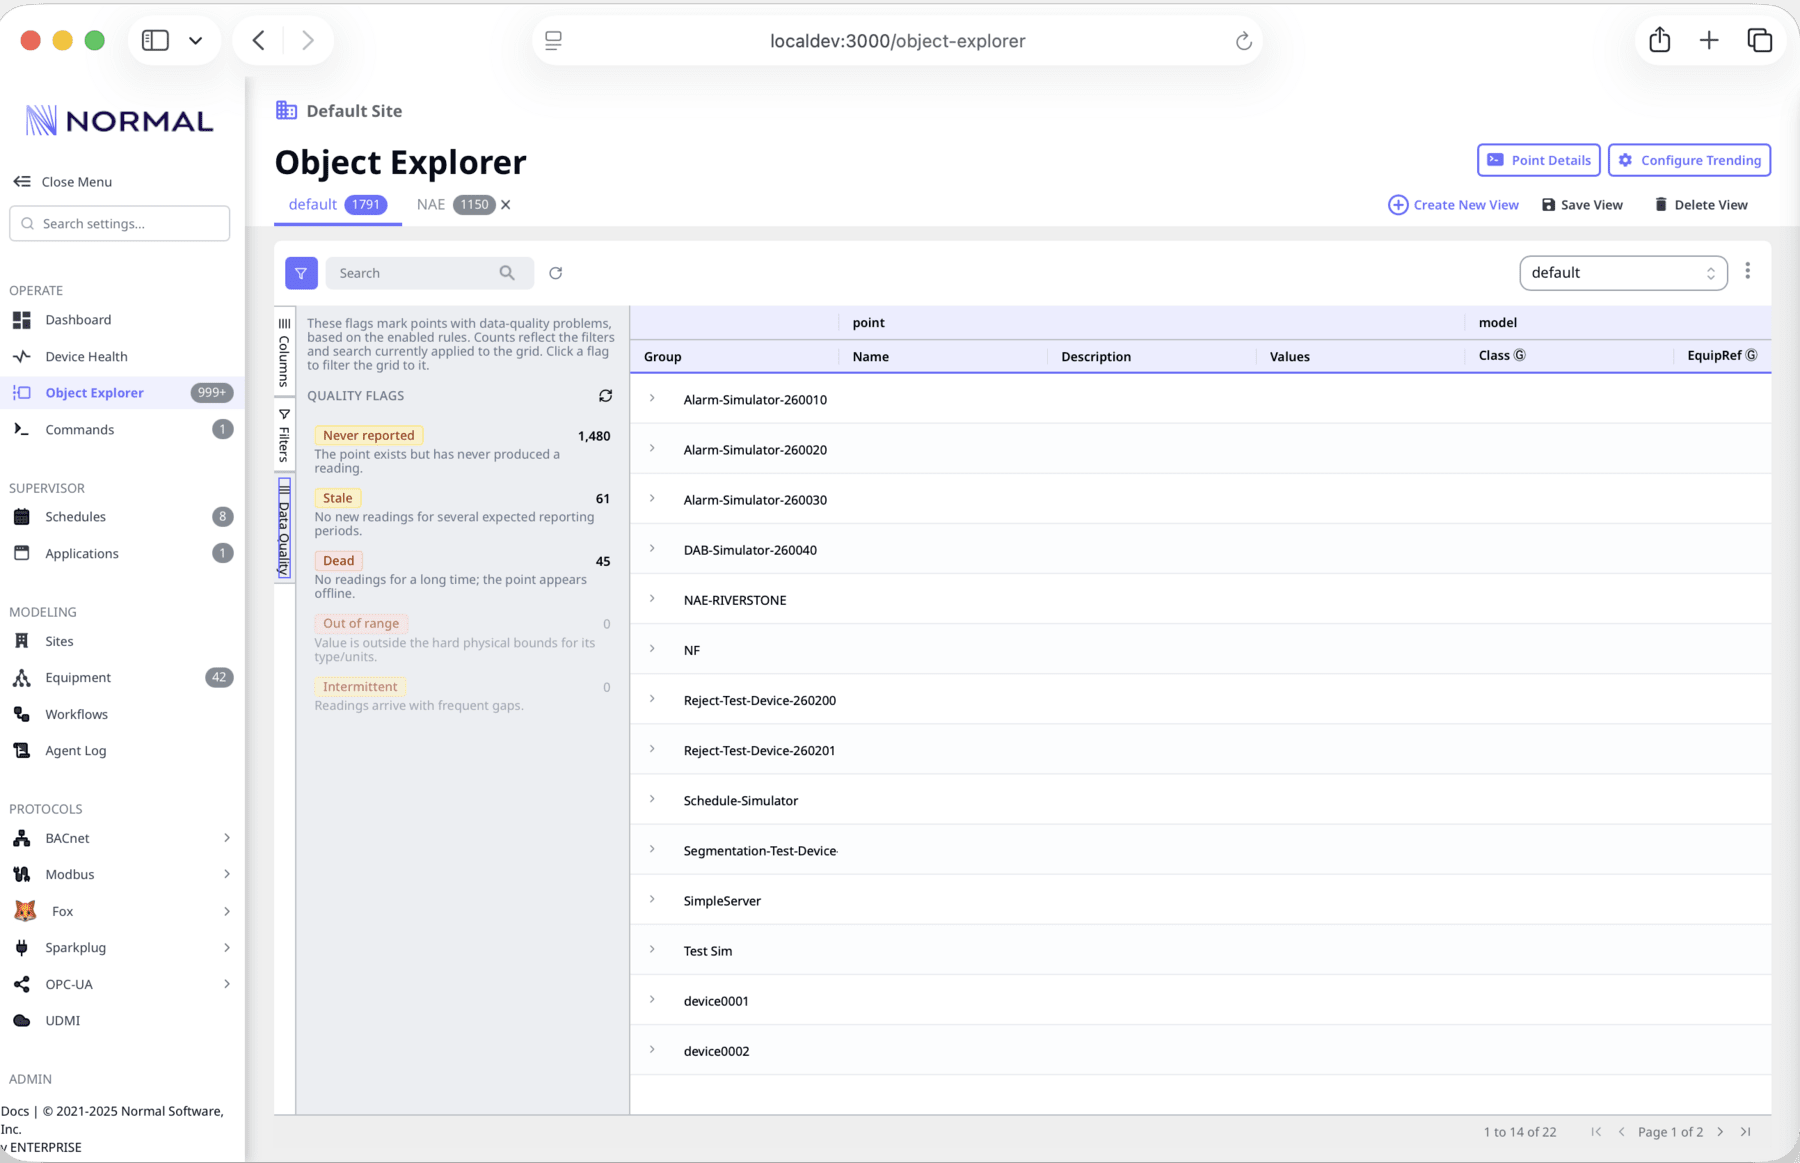Save the current view
The width and height of the screenshot is (1800, 1163).
click(x=1582, y=205)
